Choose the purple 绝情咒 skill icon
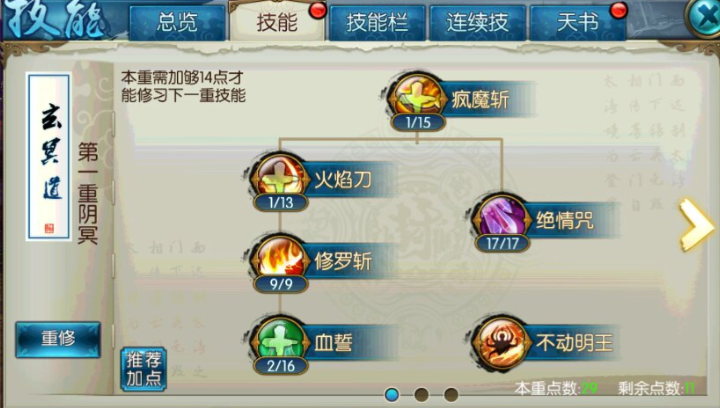This screenshot has width=720, height=408. point(501,217)
